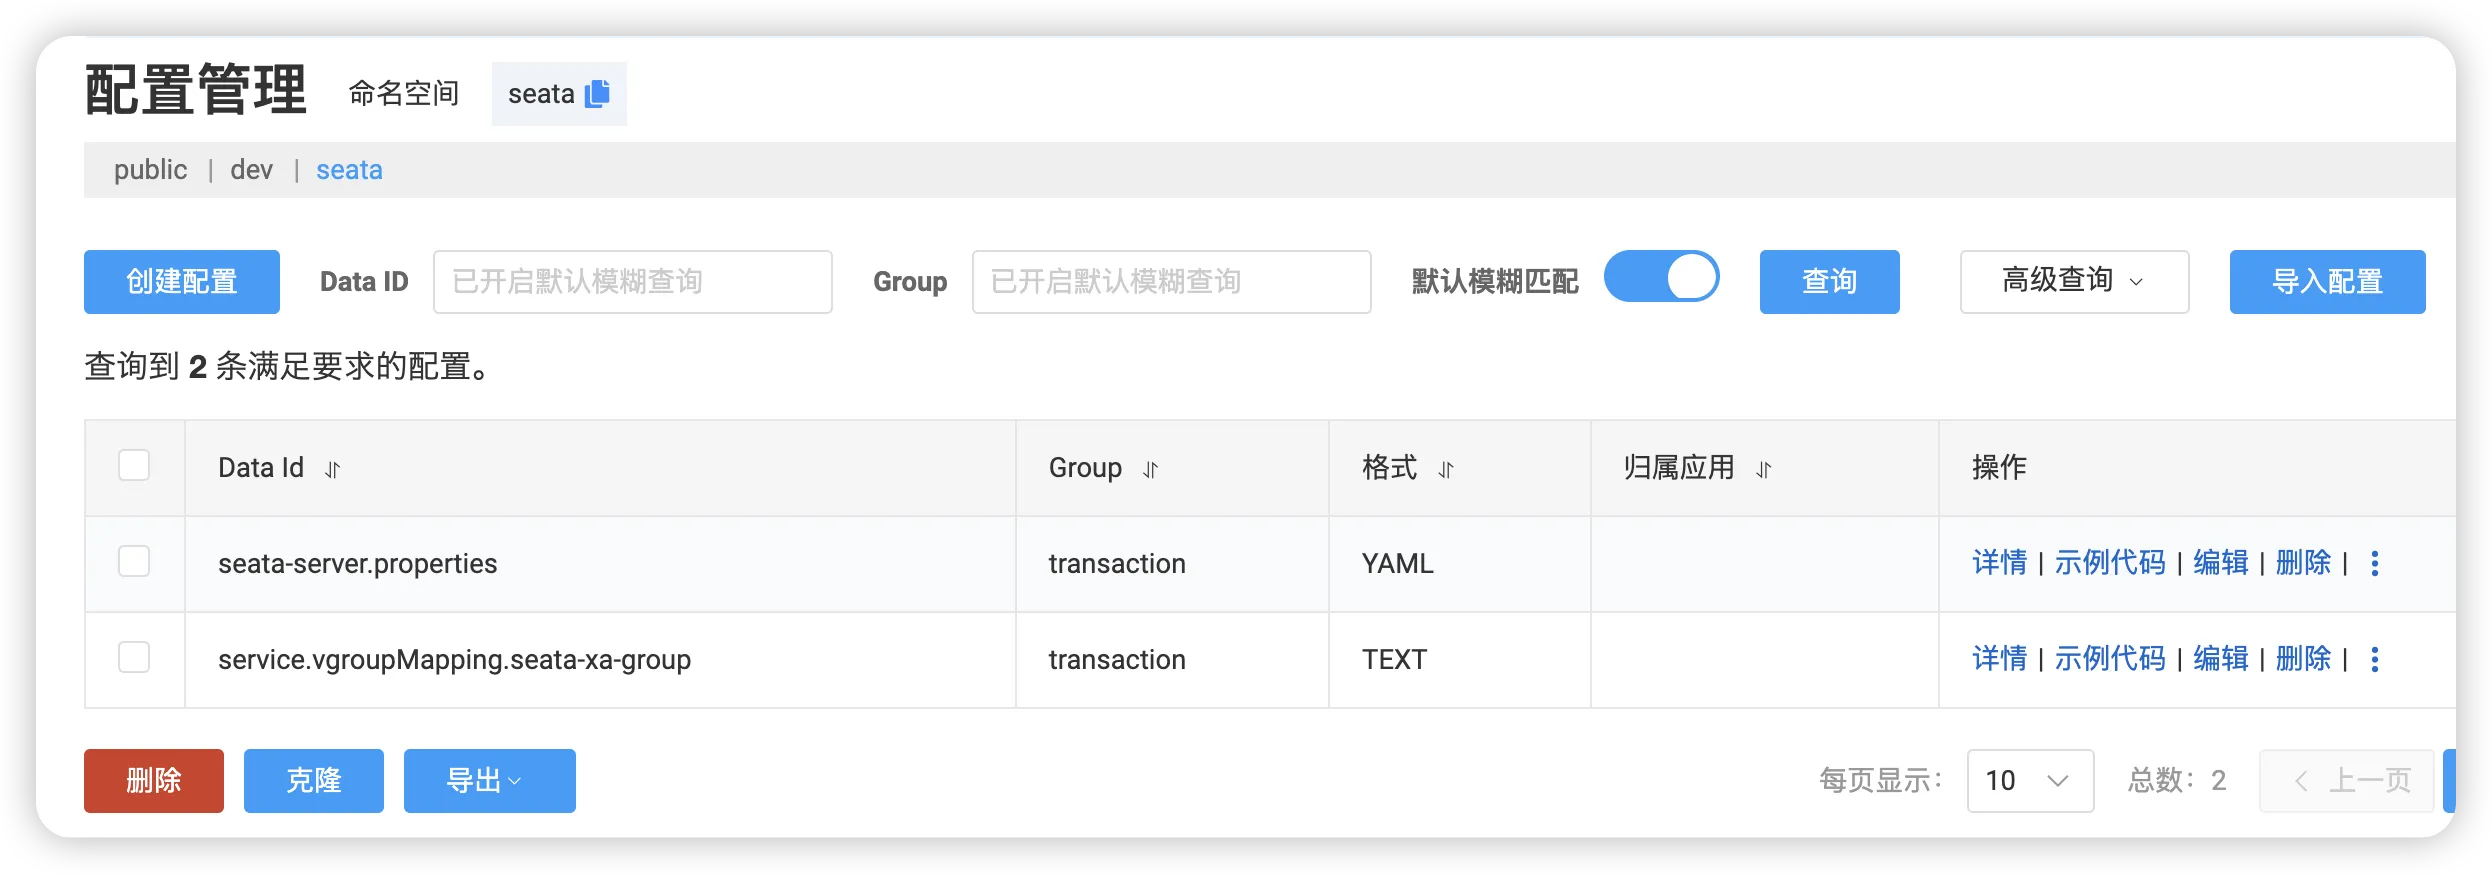The height and width of the screenshot is (874, 2492).
Task: Open more actions for service.vgroupMapping.seata-xa-group row
Action: (2375, 659)
